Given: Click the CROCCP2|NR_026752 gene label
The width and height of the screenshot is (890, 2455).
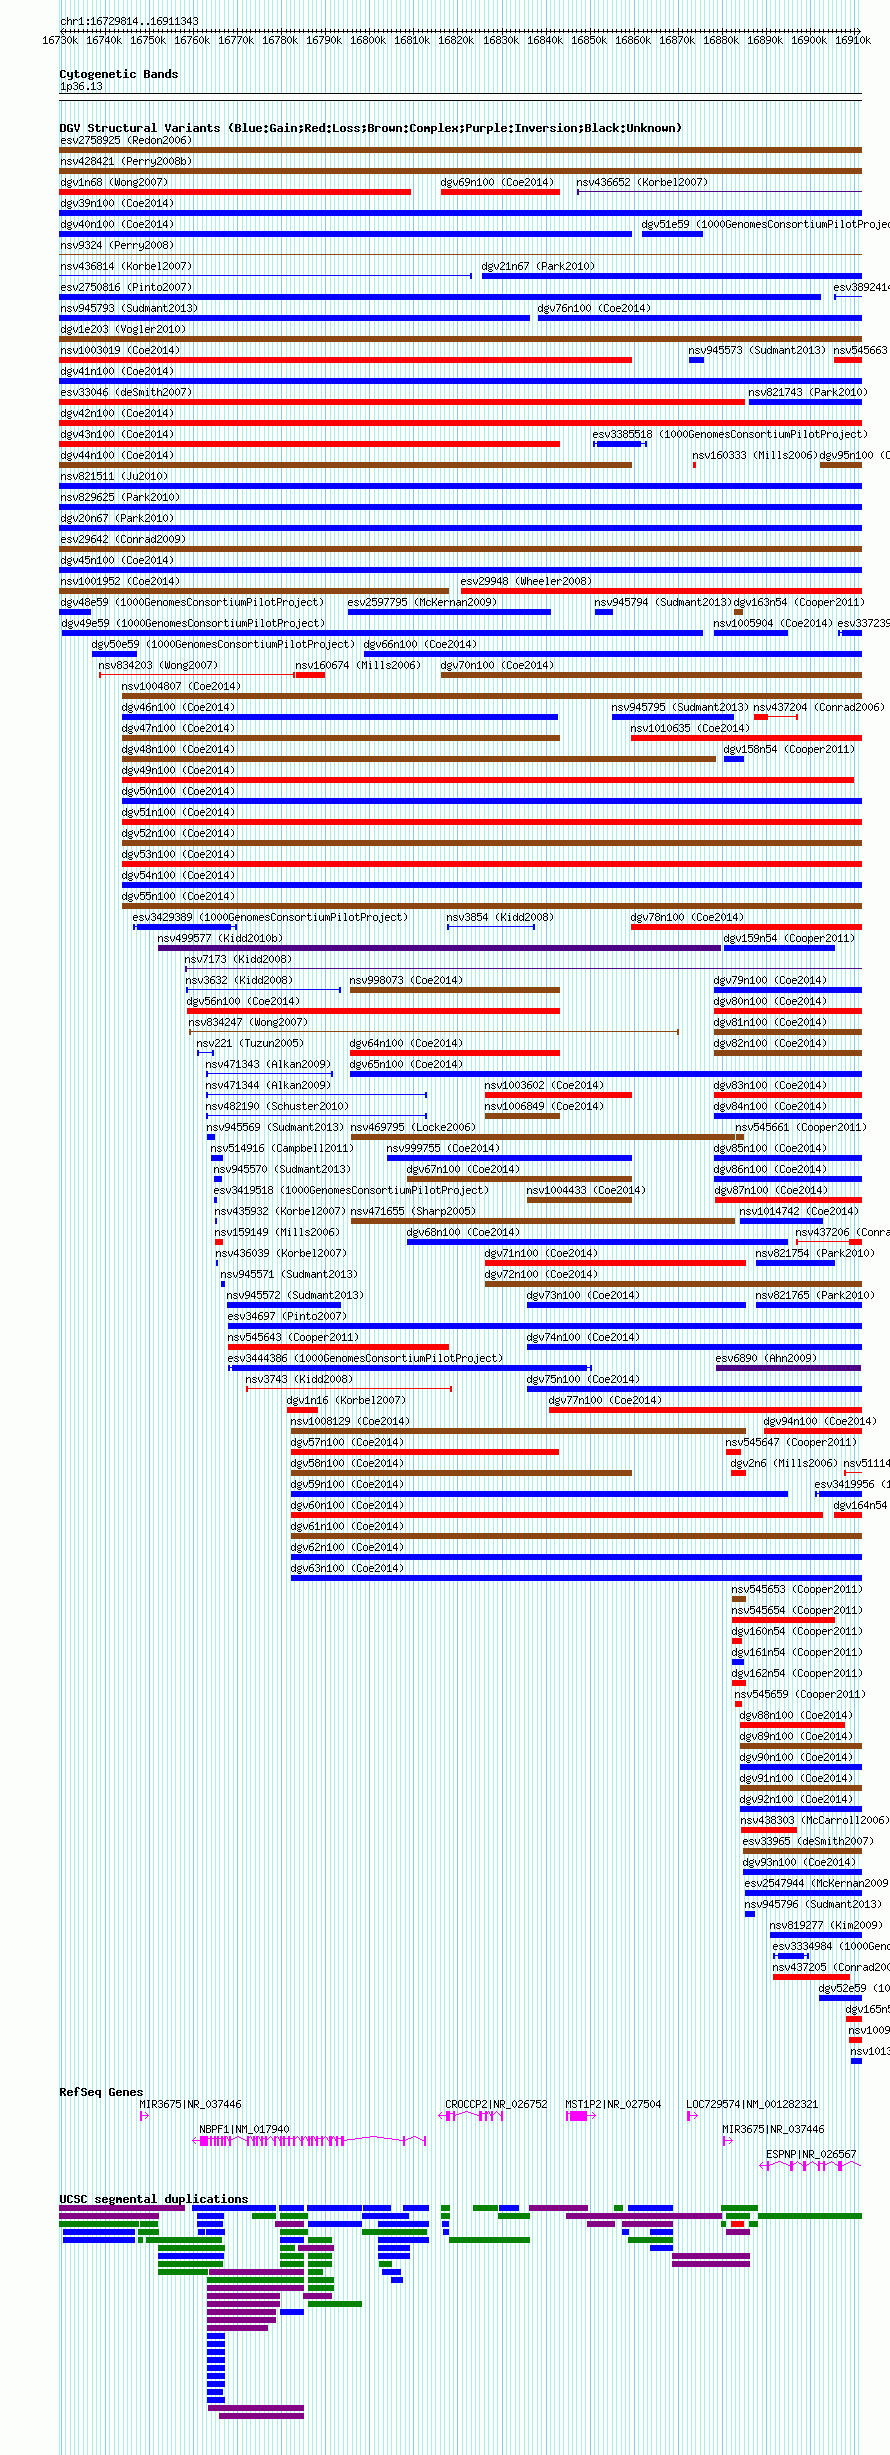Looking at the screenshot, I should coord(497,2104).
